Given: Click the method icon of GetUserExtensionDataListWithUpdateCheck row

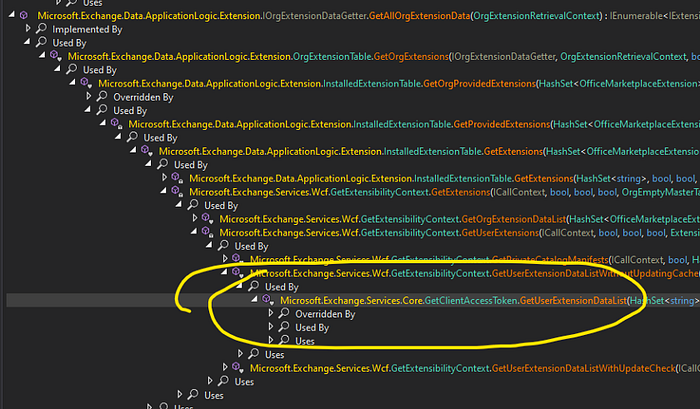Looking at the screenshot, I should (238, 368).
